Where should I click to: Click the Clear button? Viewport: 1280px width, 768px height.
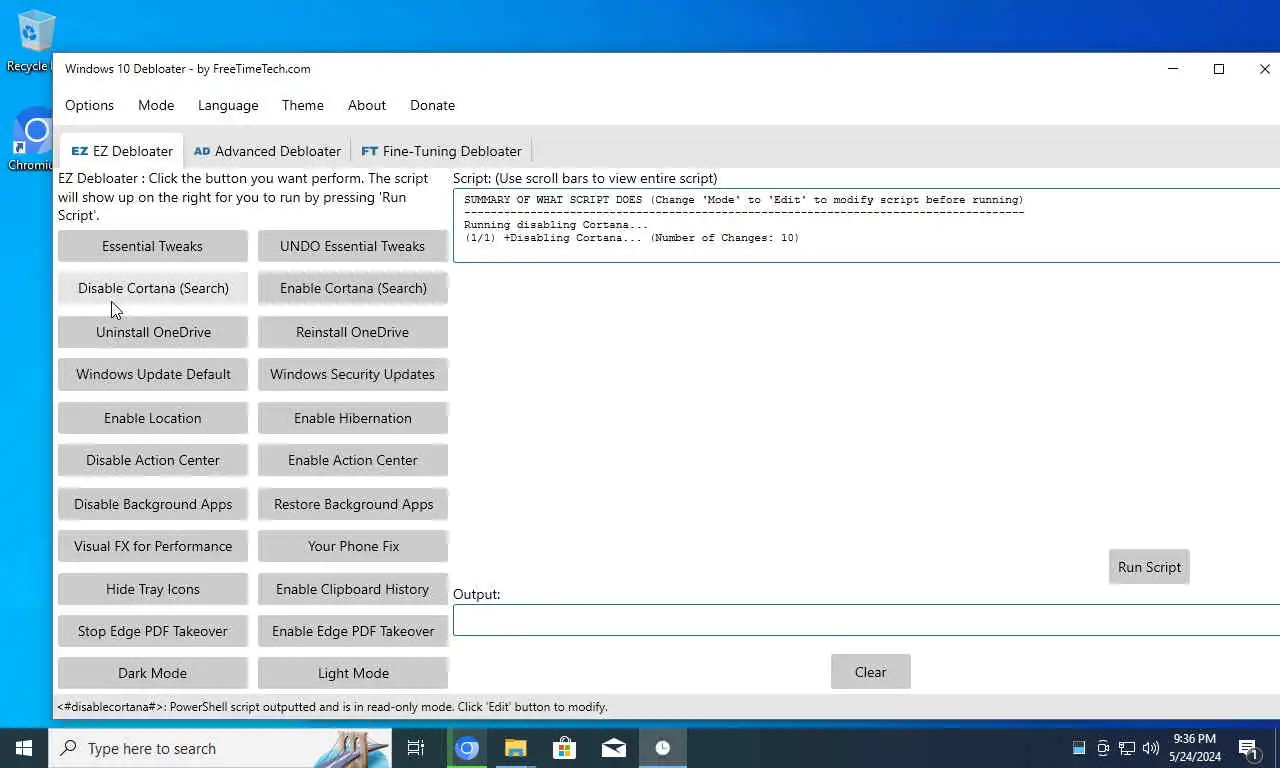[870, 672]
